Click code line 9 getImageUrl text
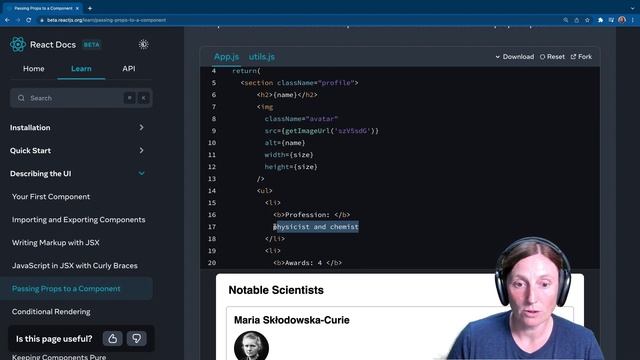Image resolution: width=640 pixels, height=360 pixels. coord(322,131)
